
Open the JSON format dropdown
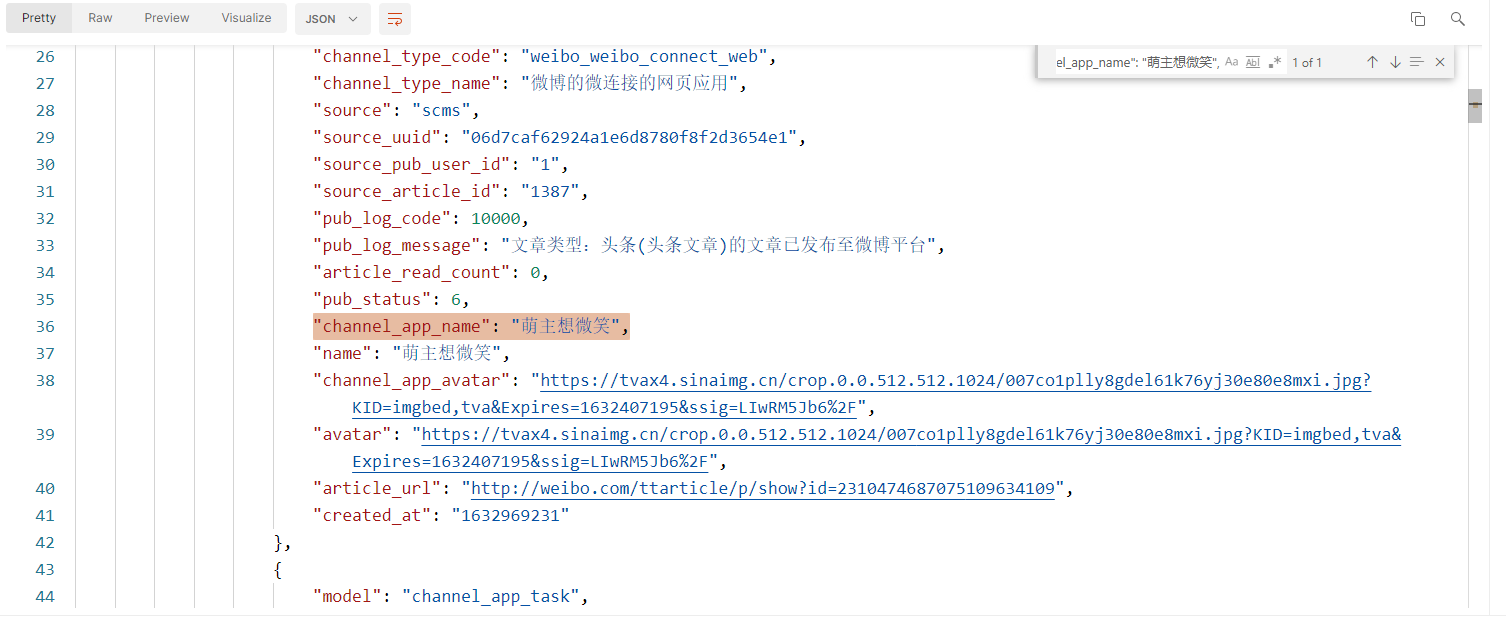point(333,19)
